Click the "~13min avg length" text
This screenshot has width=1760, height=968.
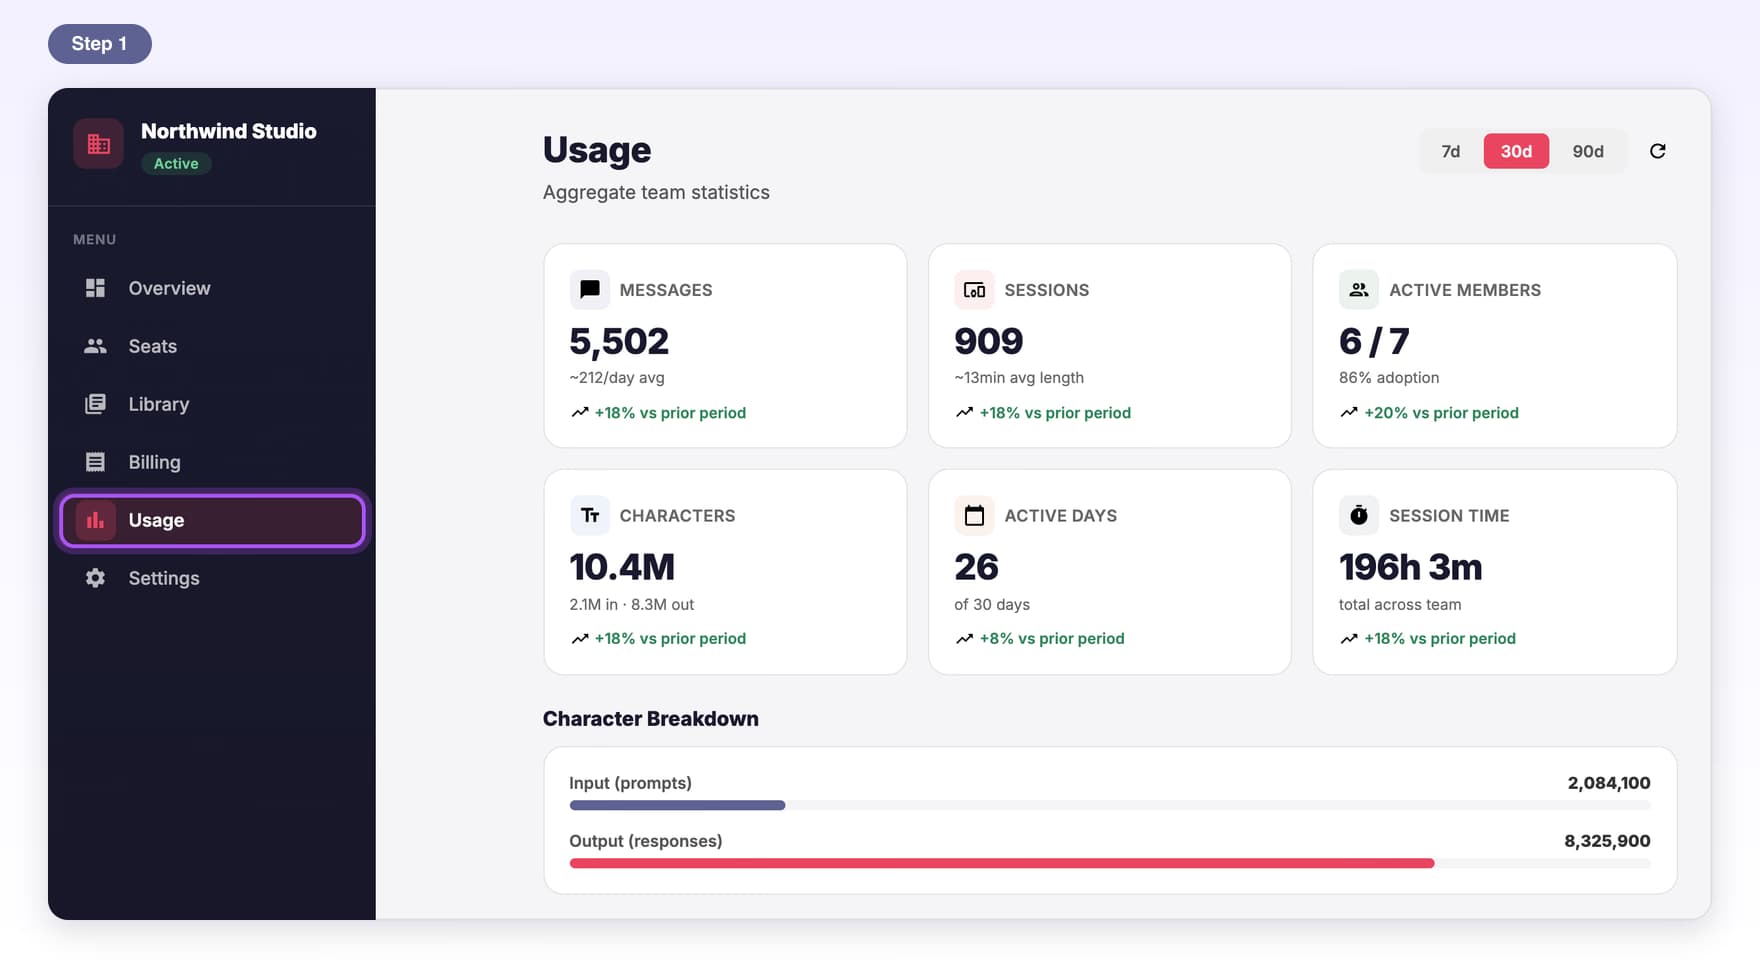1019,378
